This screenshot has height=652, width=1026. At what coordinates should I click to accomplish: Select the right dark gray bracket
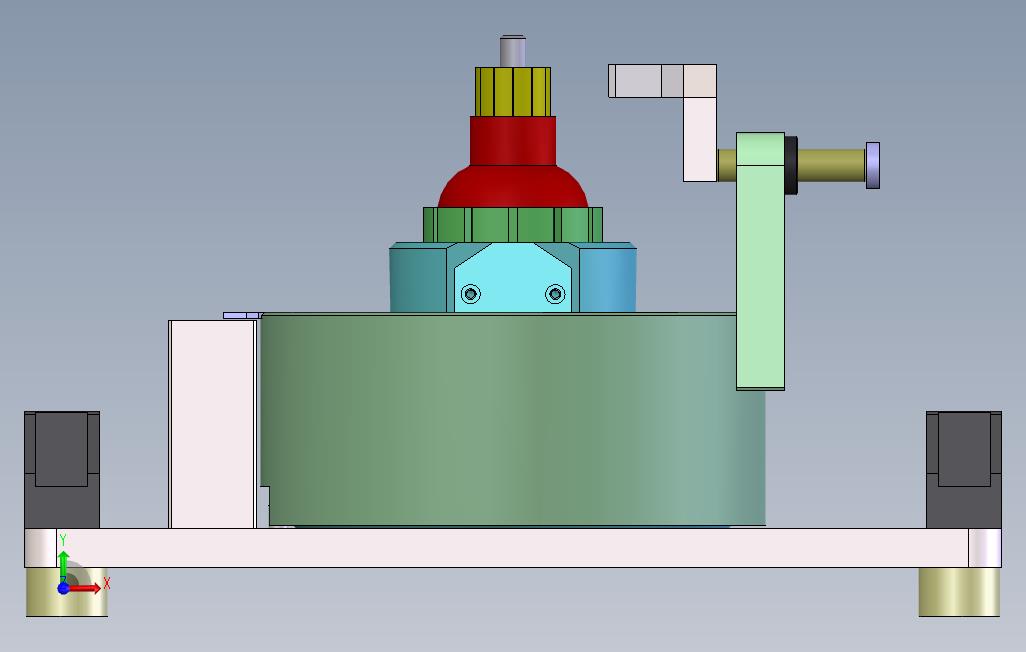[964, 469]
